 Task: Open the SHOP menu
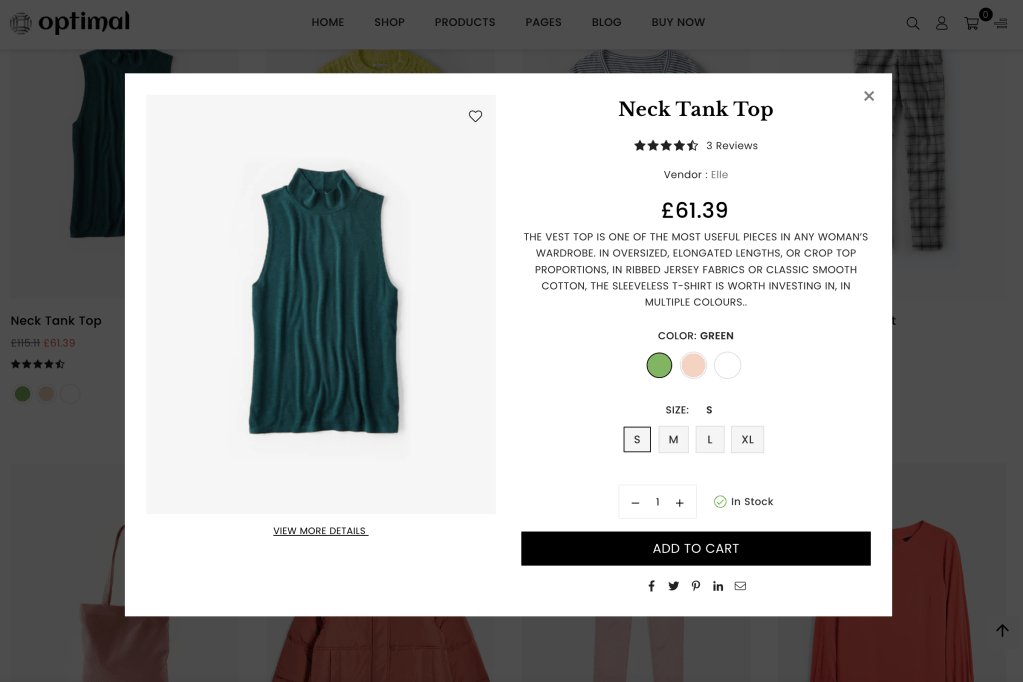point(389,22)
